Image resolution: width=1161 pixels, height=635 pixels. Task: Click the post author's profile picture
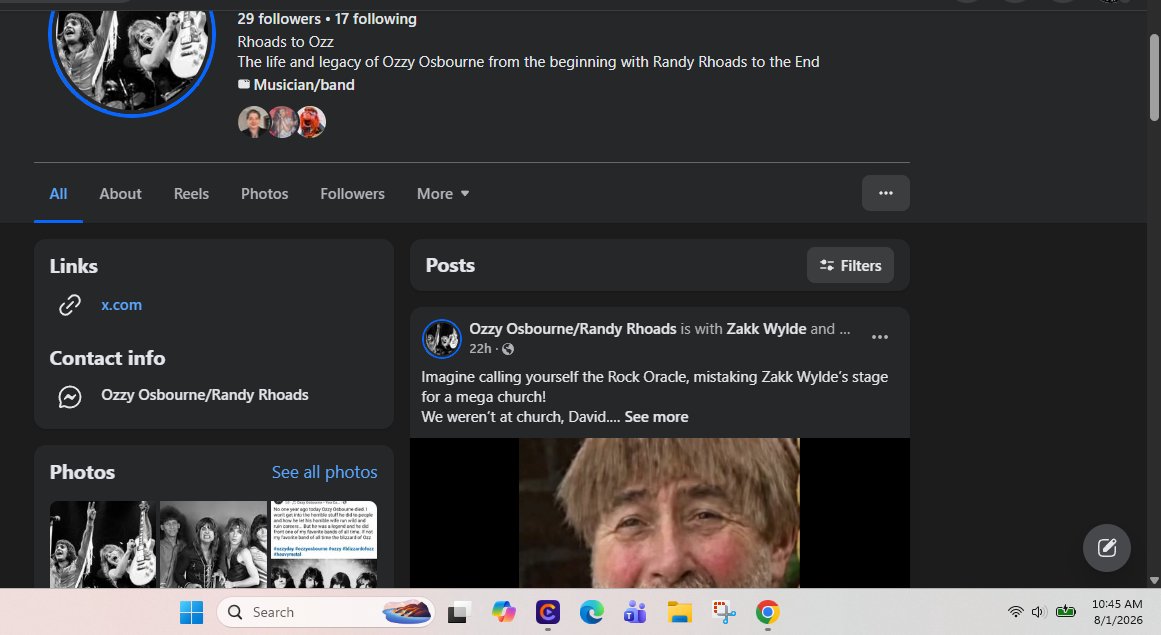coord(441,338)
